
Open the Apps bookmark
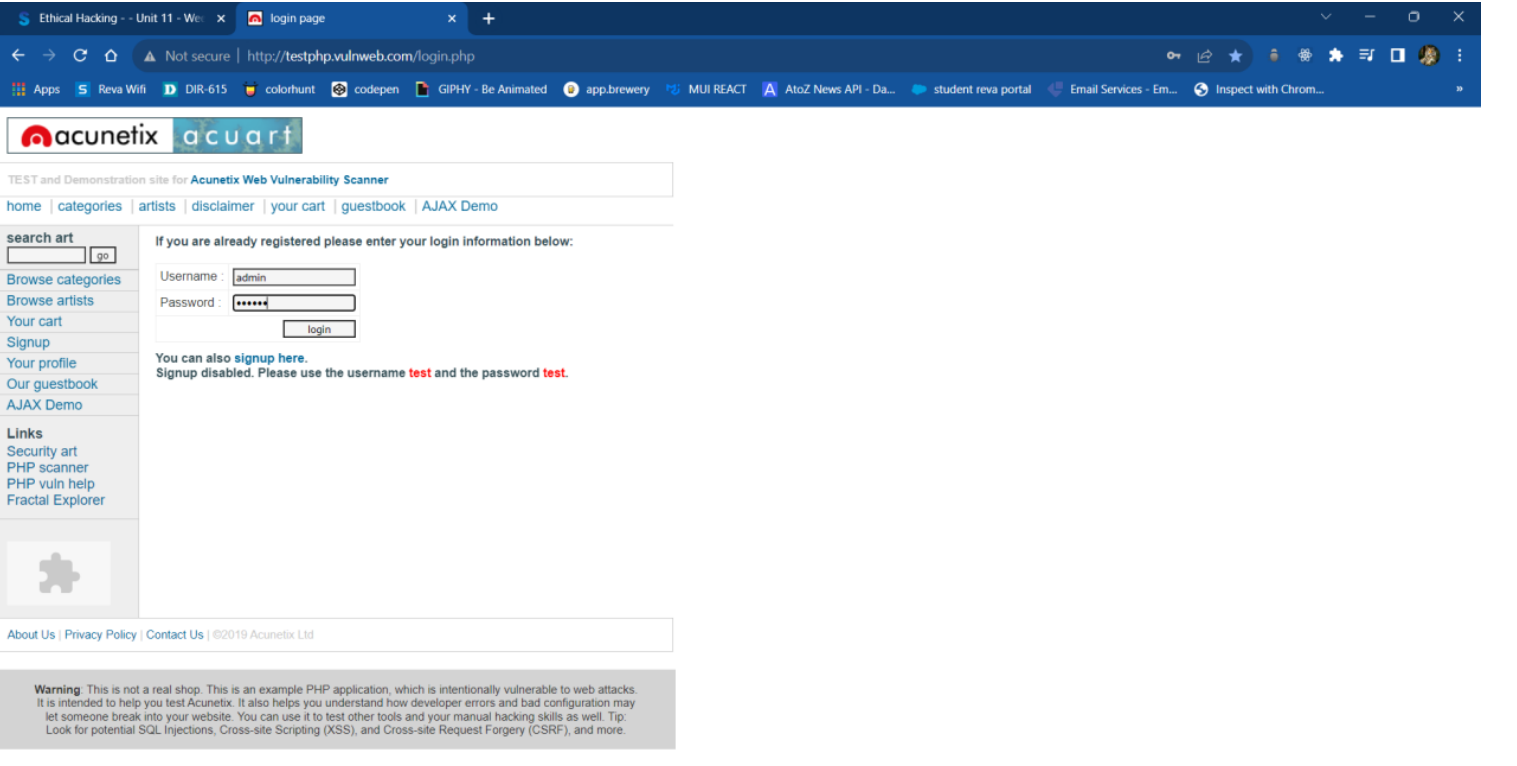(36, 89)
